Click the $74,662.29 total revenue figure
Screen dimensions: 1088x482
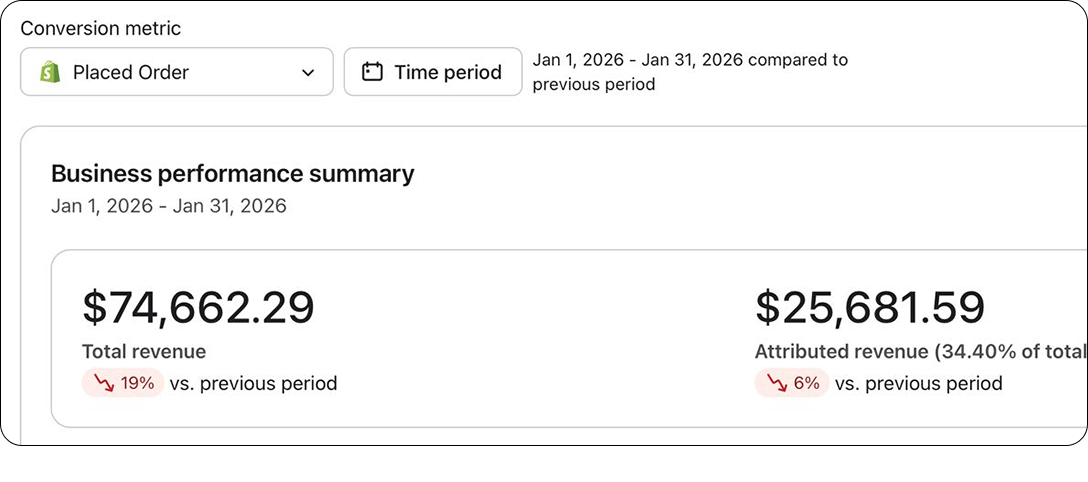pyautogui.click(x=198, y=308)
